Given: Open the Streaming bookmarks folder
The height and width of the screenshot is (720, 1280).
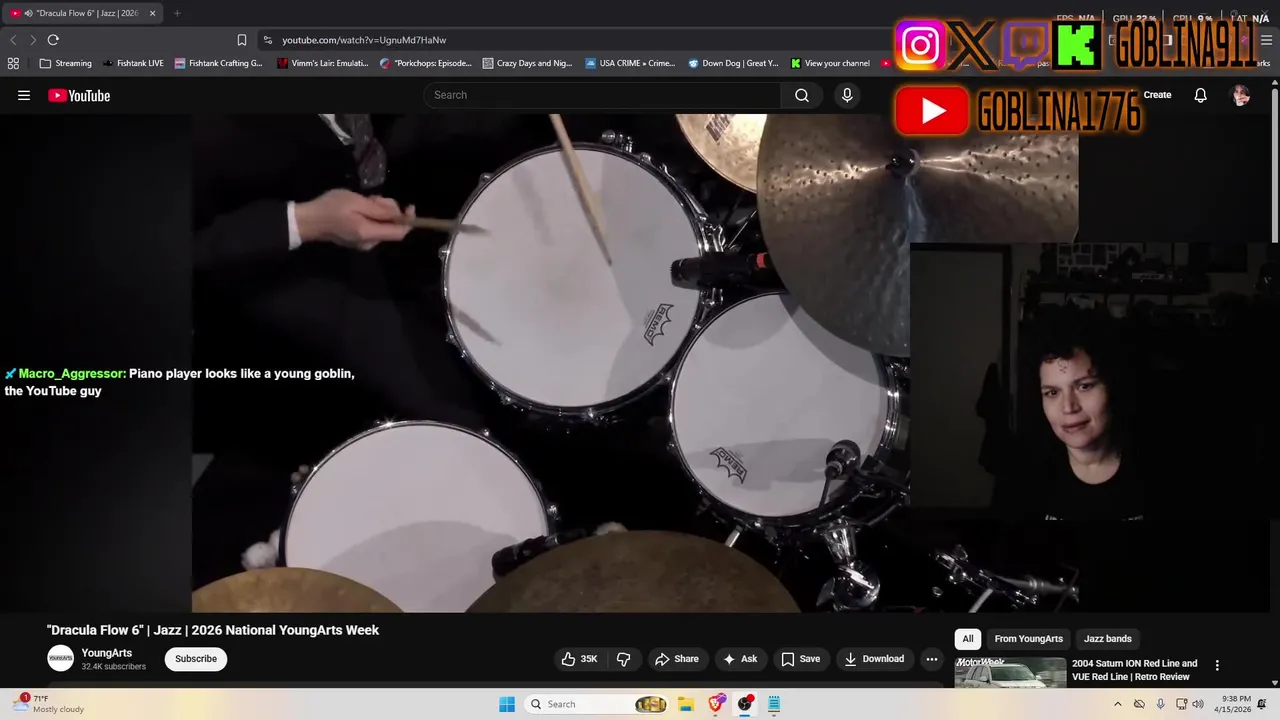Looking at the screenshot, I should click(65, 63).
